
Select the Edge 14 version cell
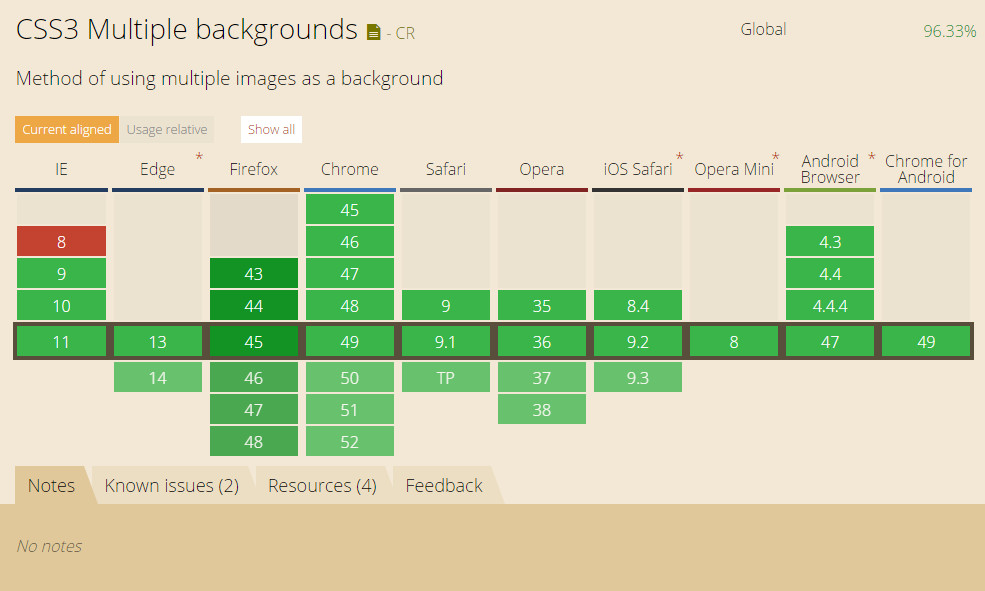(x=157, y=377)
